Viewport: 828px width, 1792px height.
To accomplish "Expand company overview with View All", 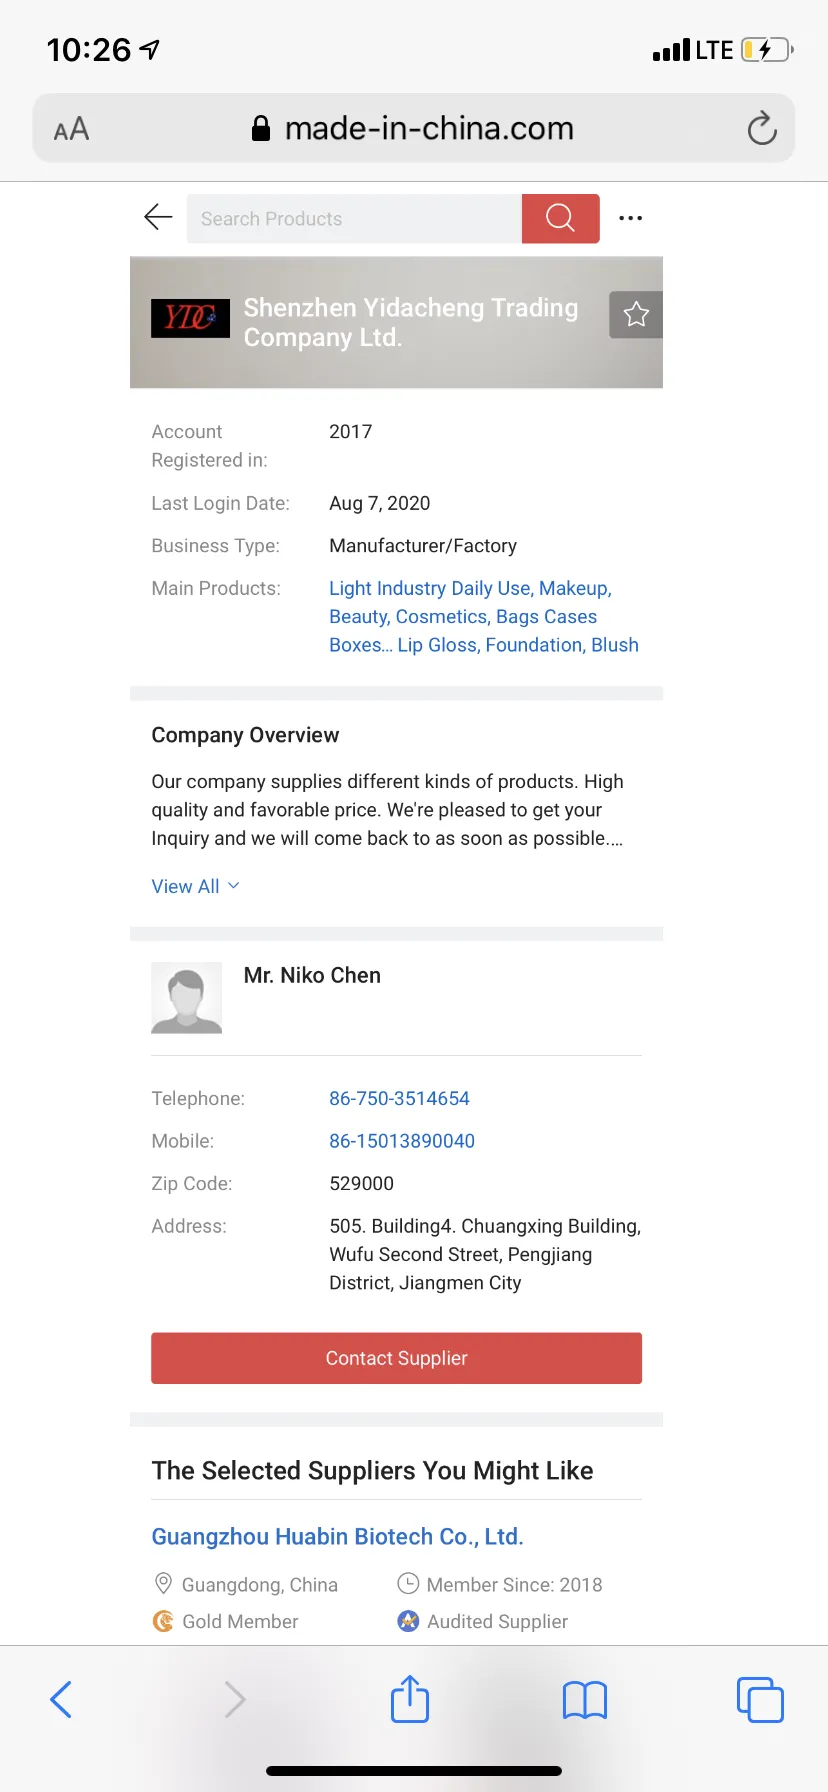I will click(x=195, y=886).
